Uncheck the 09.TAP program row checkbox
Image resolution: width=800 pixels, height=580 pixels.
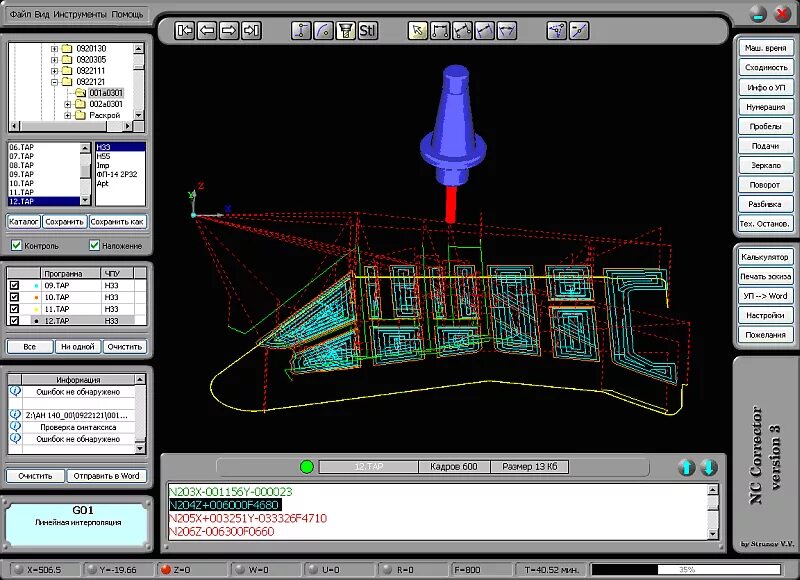point(14,285)
